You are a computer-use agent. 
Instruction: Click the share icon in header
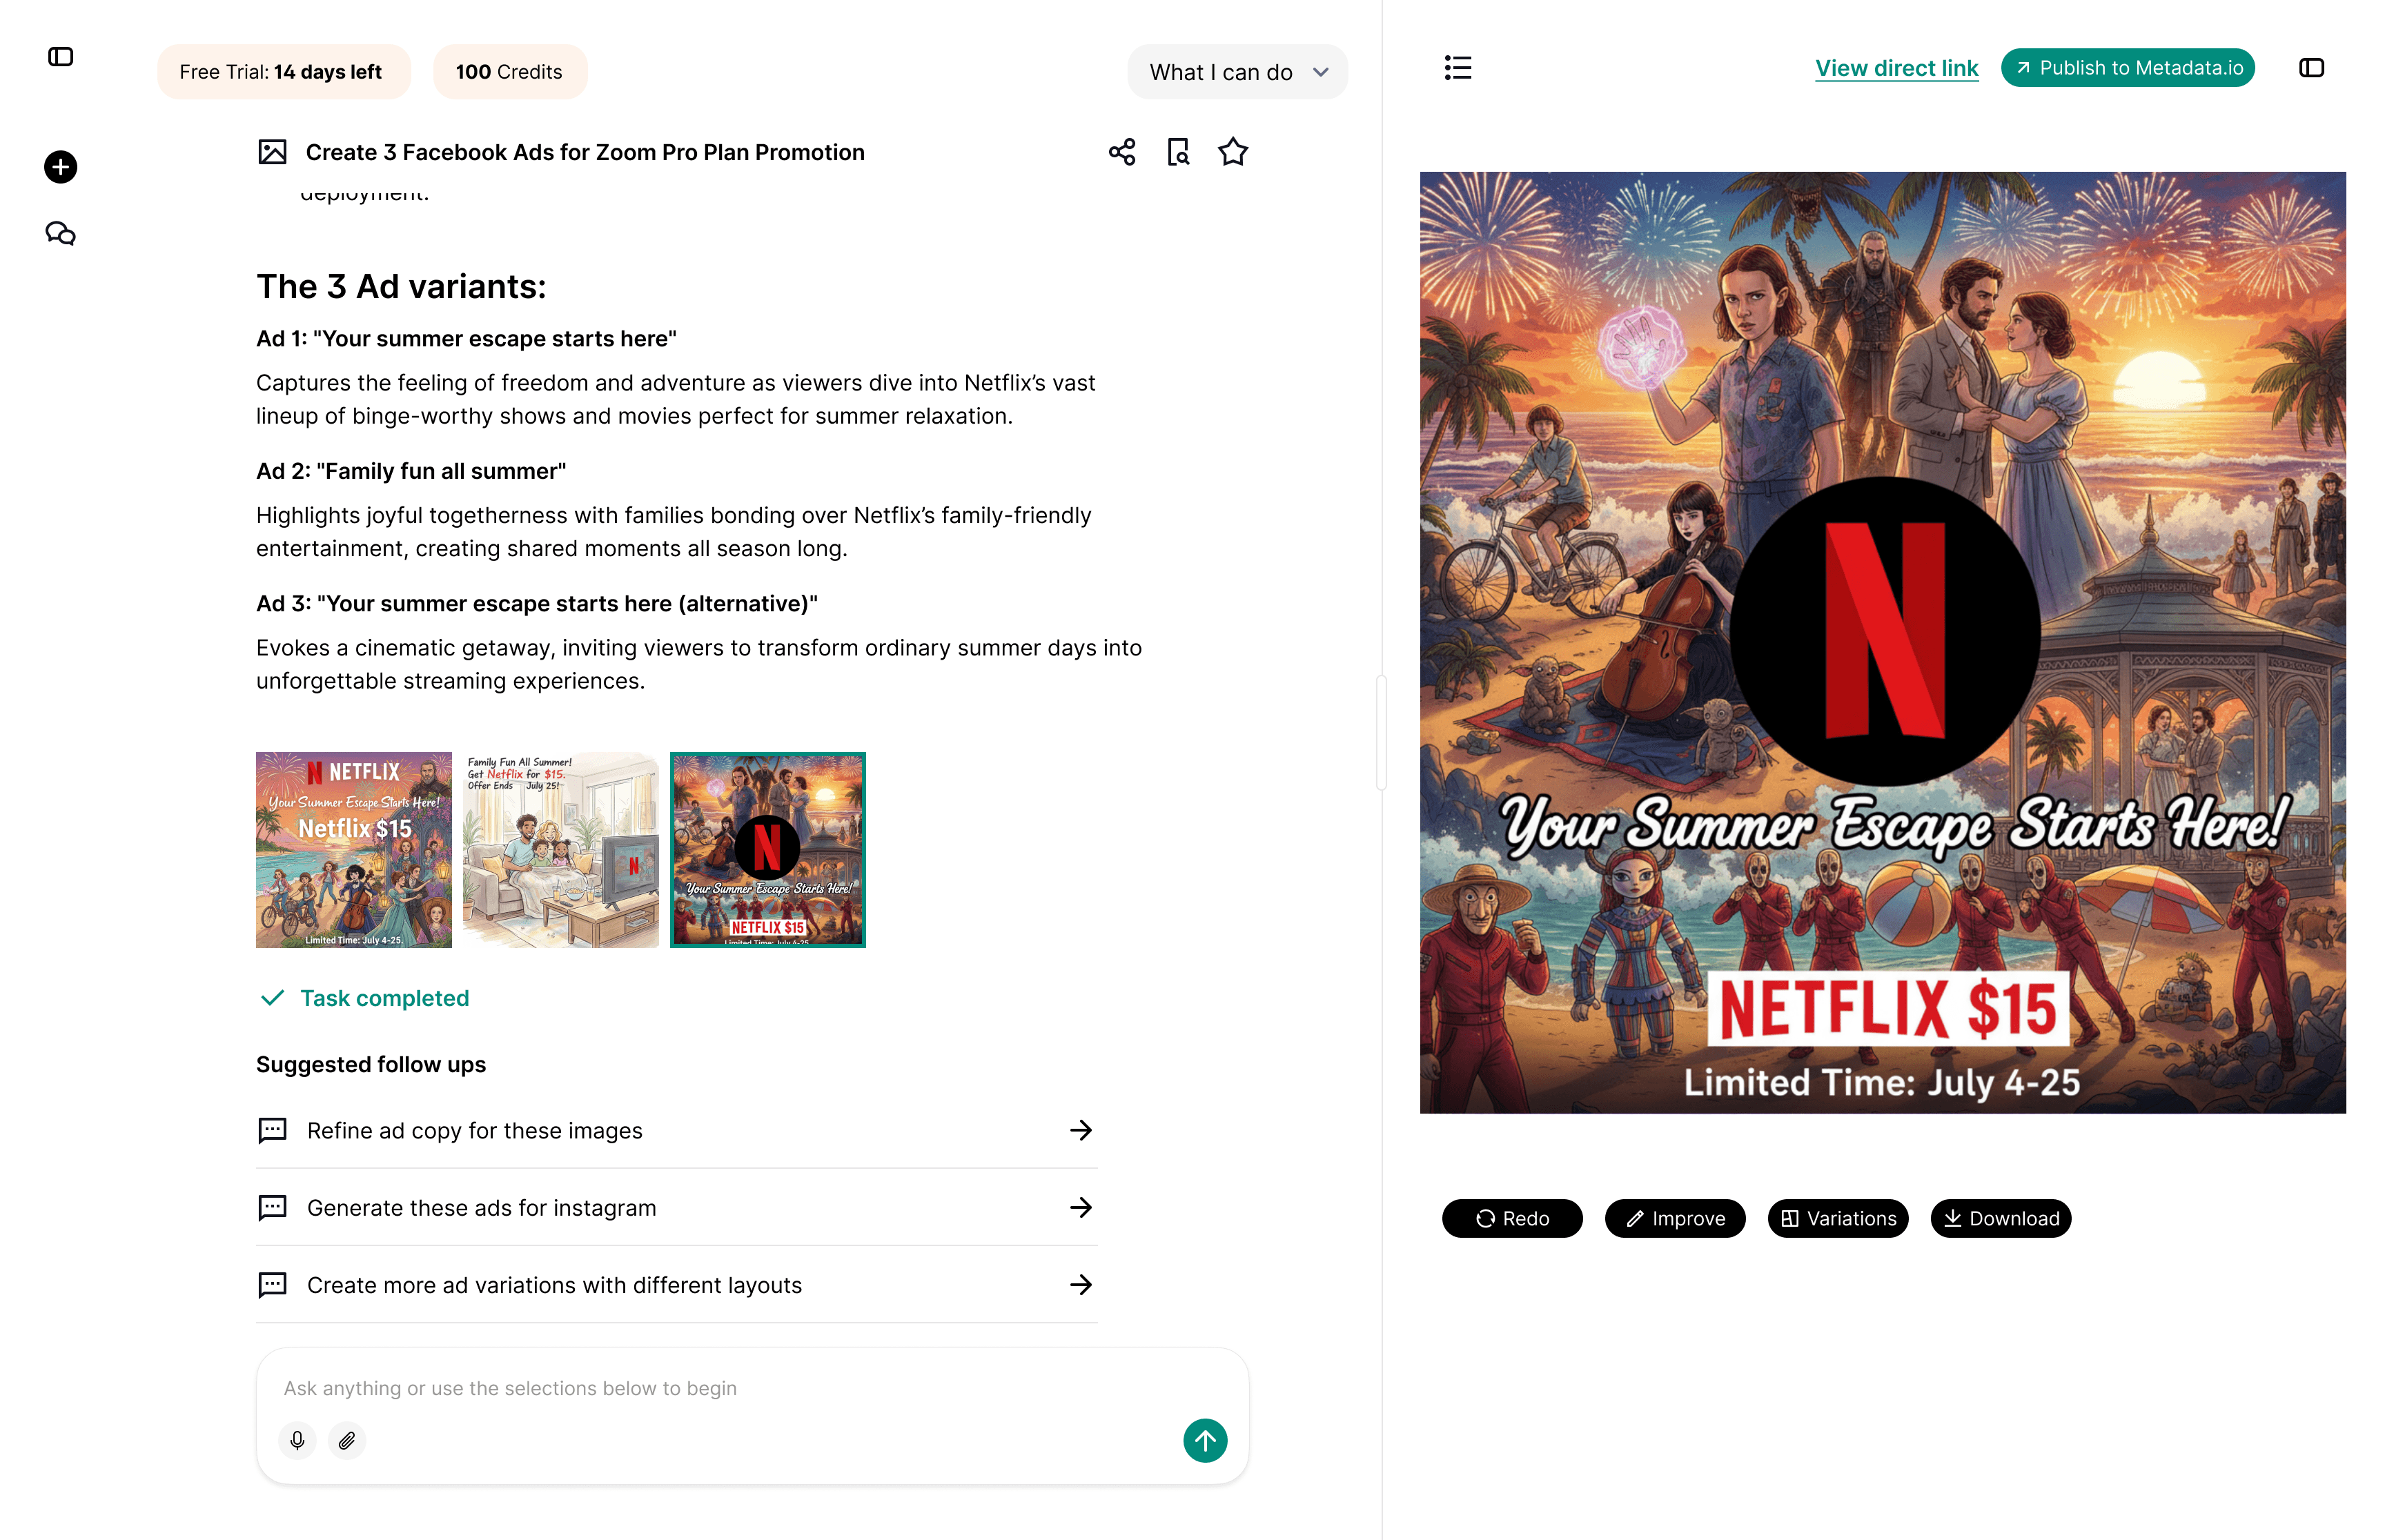pyautogui.click(x=1121, y=152)
